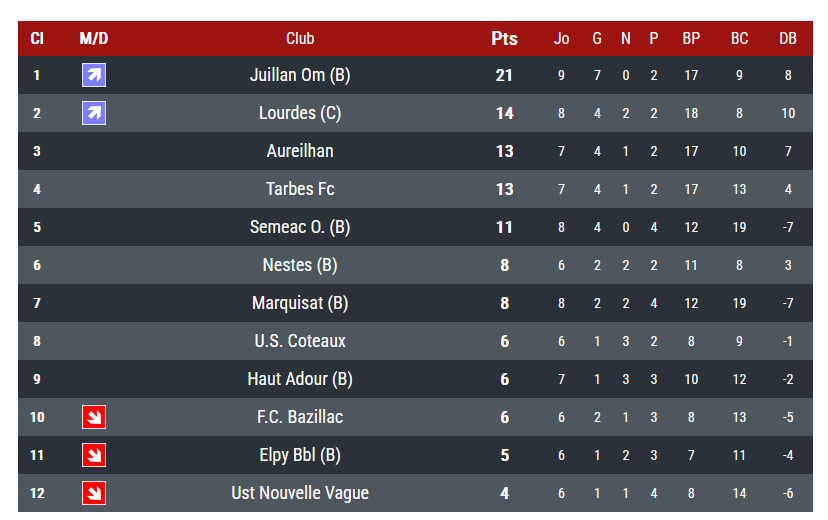Click the red relegation arrow beside F.C. Bazillac
The image size is (828, 520).
tap(94, 417)
